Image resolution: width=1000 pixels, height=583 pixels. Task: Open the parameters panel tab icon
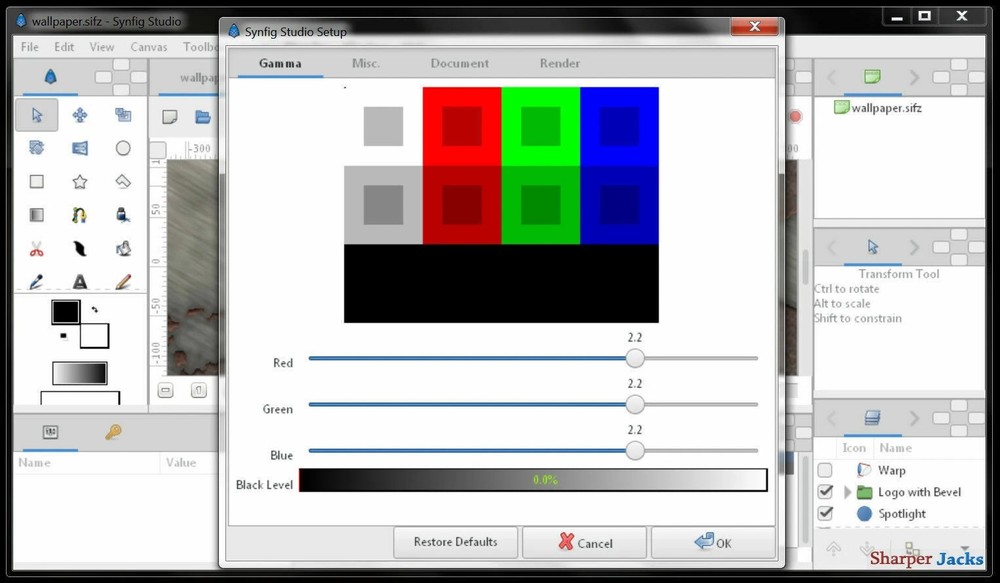click(50, 432)
